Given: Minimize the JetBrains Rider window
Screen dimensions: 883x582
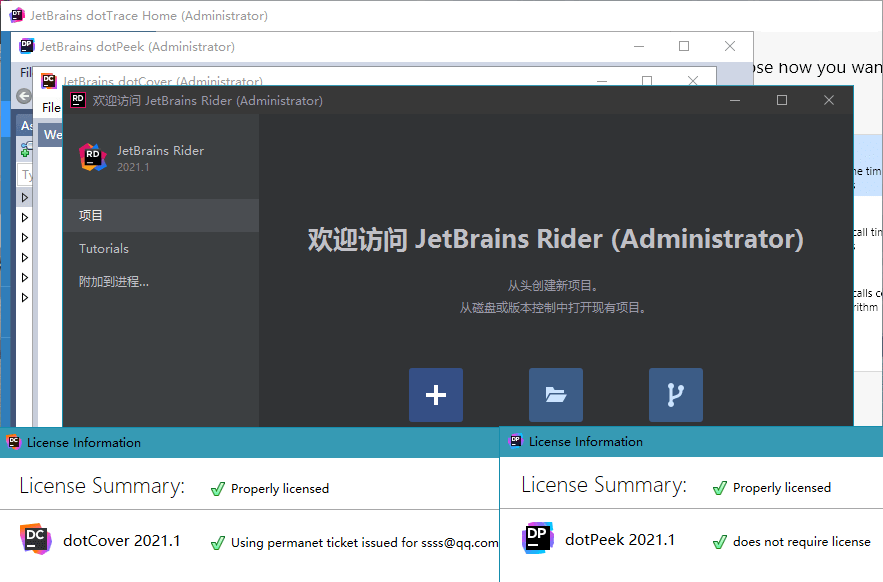Looking at the screenshot, I should [735, 100].
